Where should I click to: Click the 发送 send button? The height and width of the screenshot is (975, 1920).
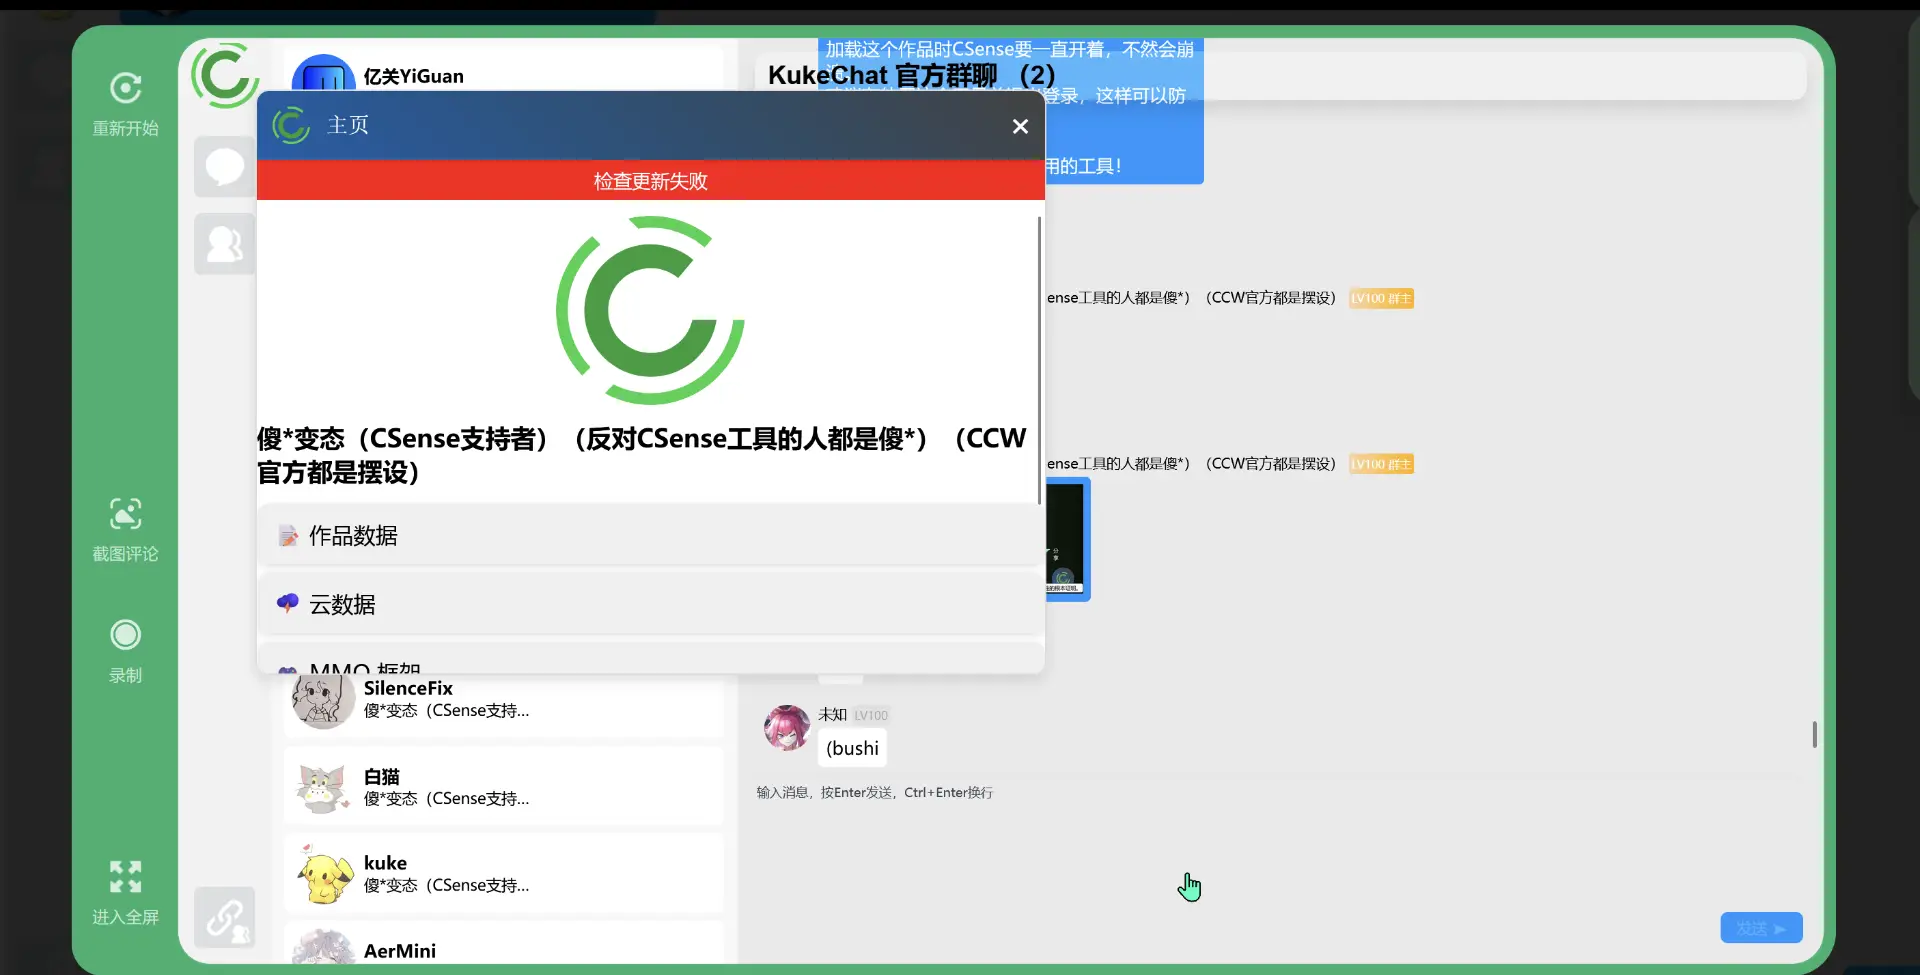click(x=1761, y=928)
